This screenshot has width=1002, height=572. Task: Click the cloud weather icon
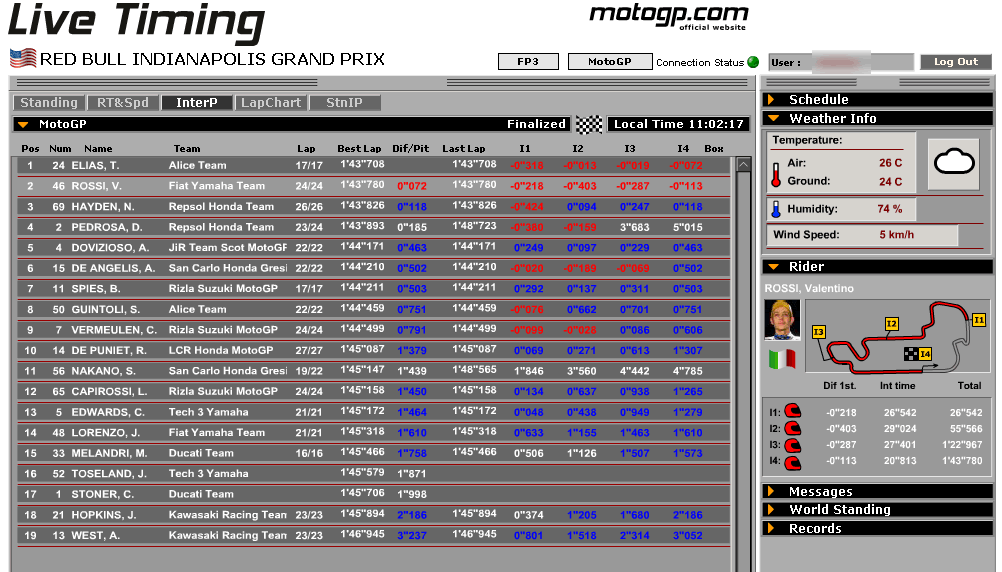coord(954,164)
